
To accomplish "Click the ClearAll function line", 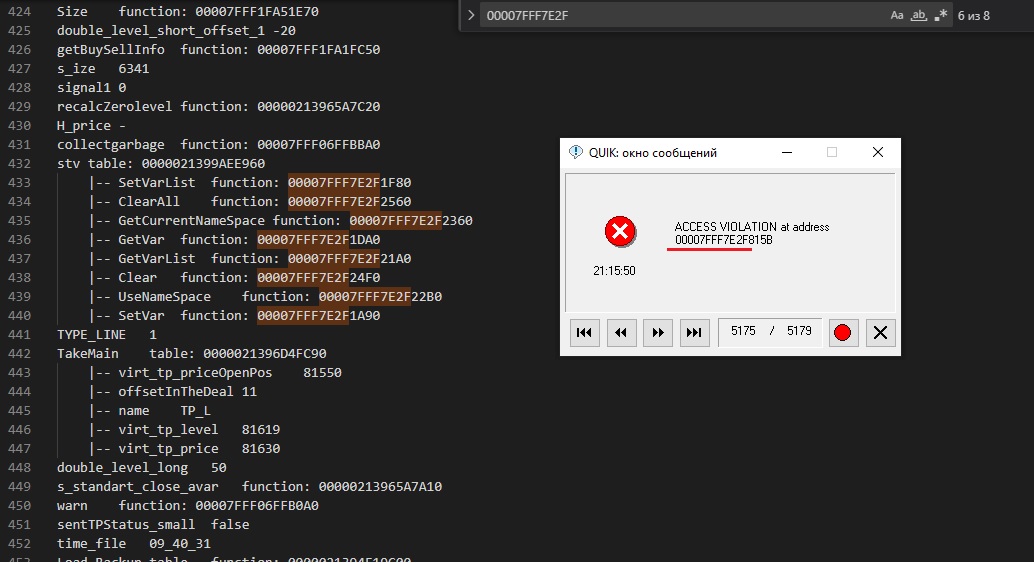I will pyautogui.click(x=250, y=202).
